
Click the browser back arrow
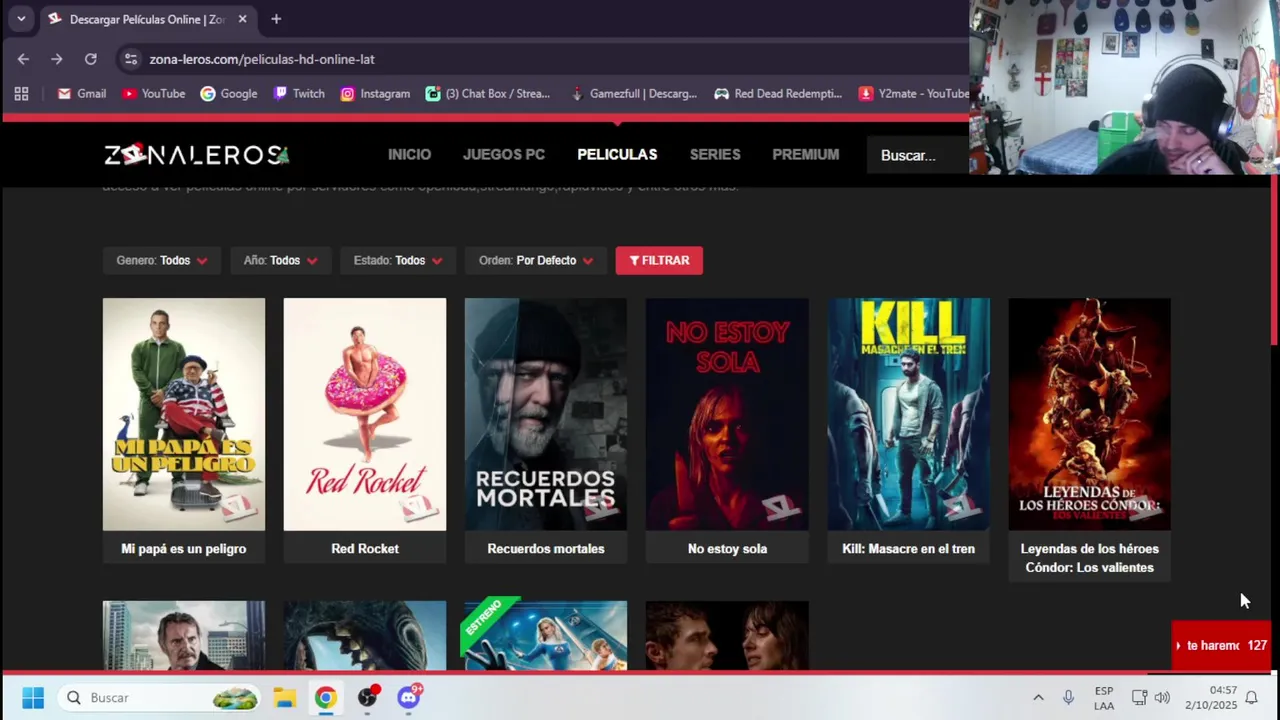[x=23, y=59]
